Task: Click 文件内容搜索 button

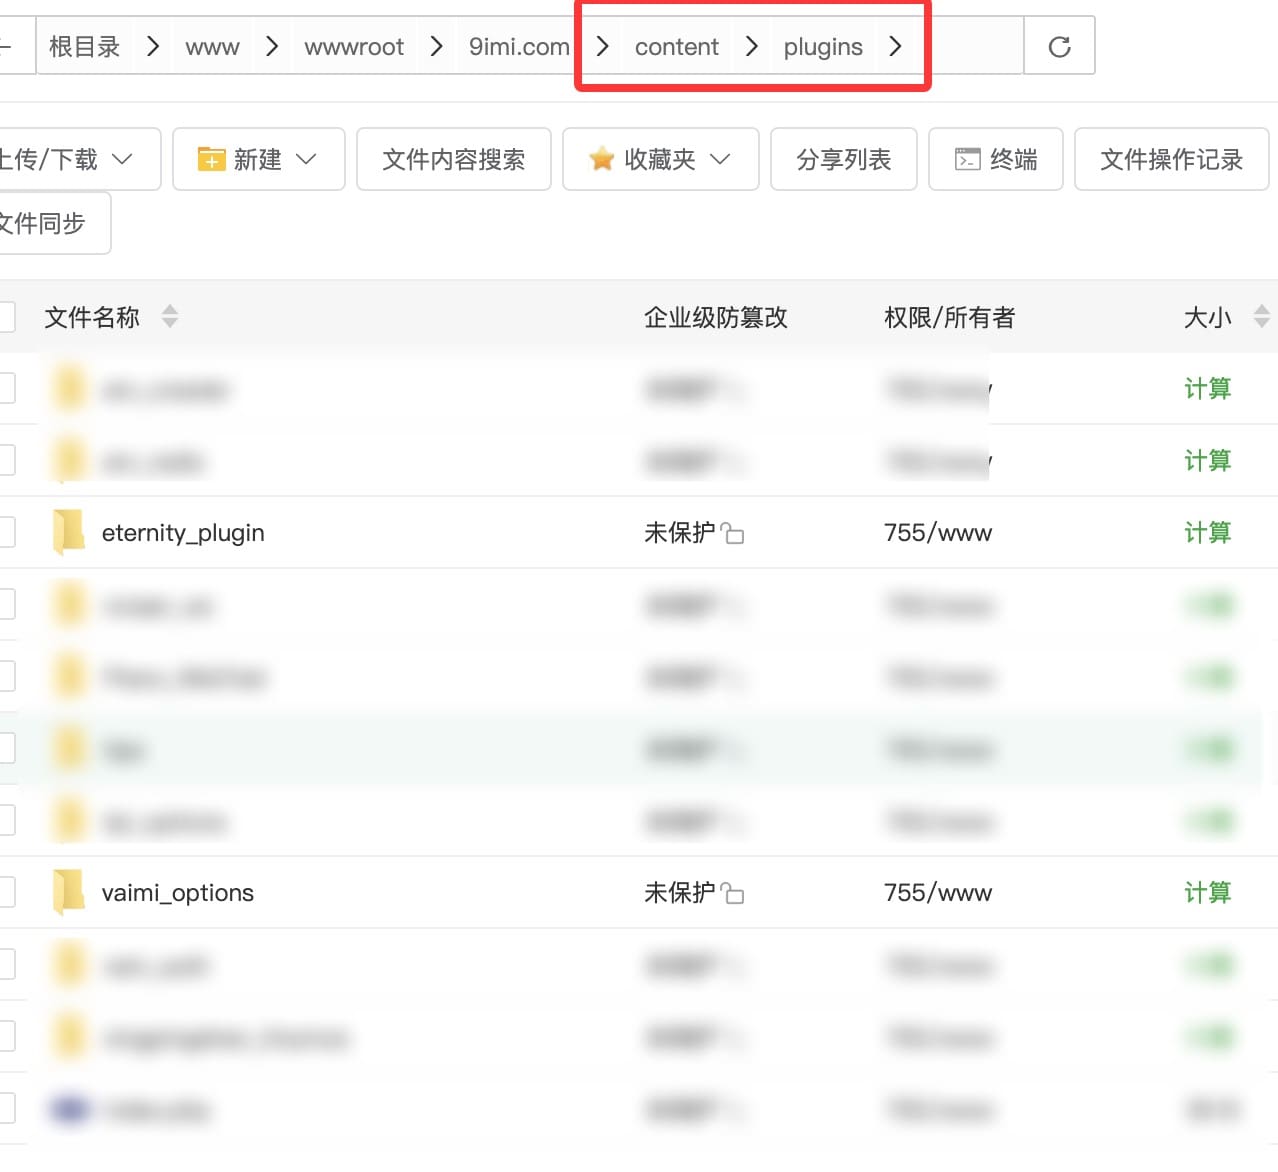Action: coord(453,160)
